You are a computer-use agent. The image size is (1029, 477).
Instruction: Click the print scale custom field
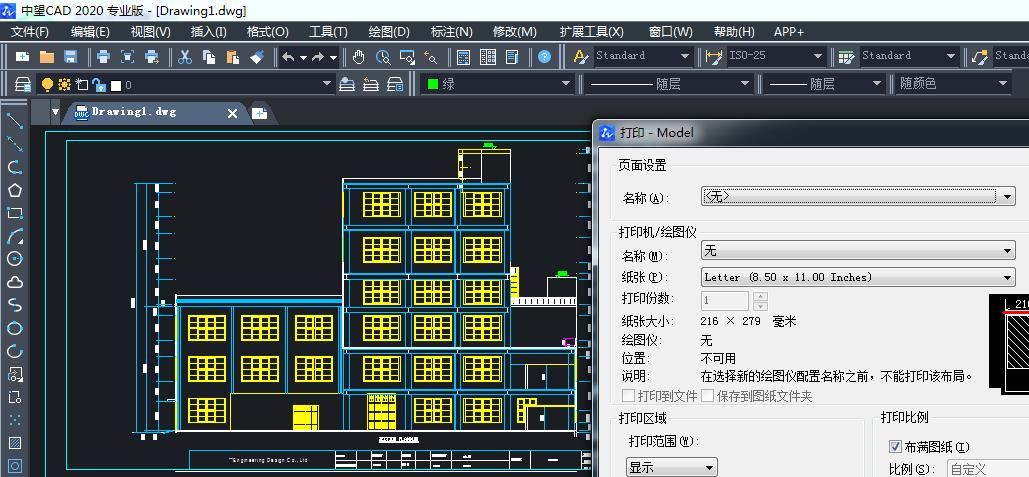click(x=987, y=468)
